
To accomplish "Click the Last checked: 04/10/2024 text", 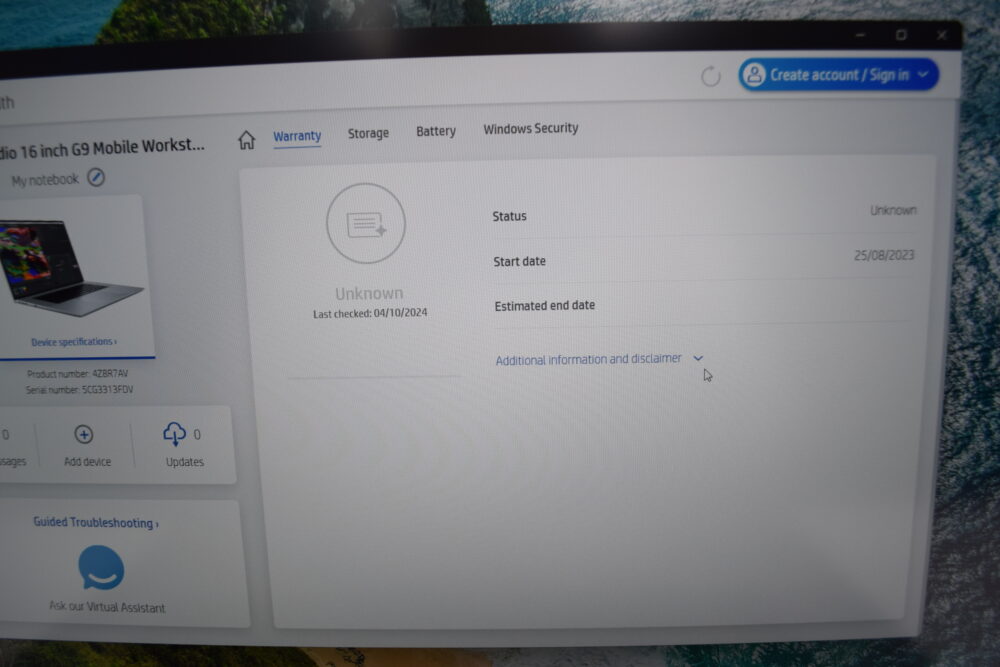I will (370, 313).
